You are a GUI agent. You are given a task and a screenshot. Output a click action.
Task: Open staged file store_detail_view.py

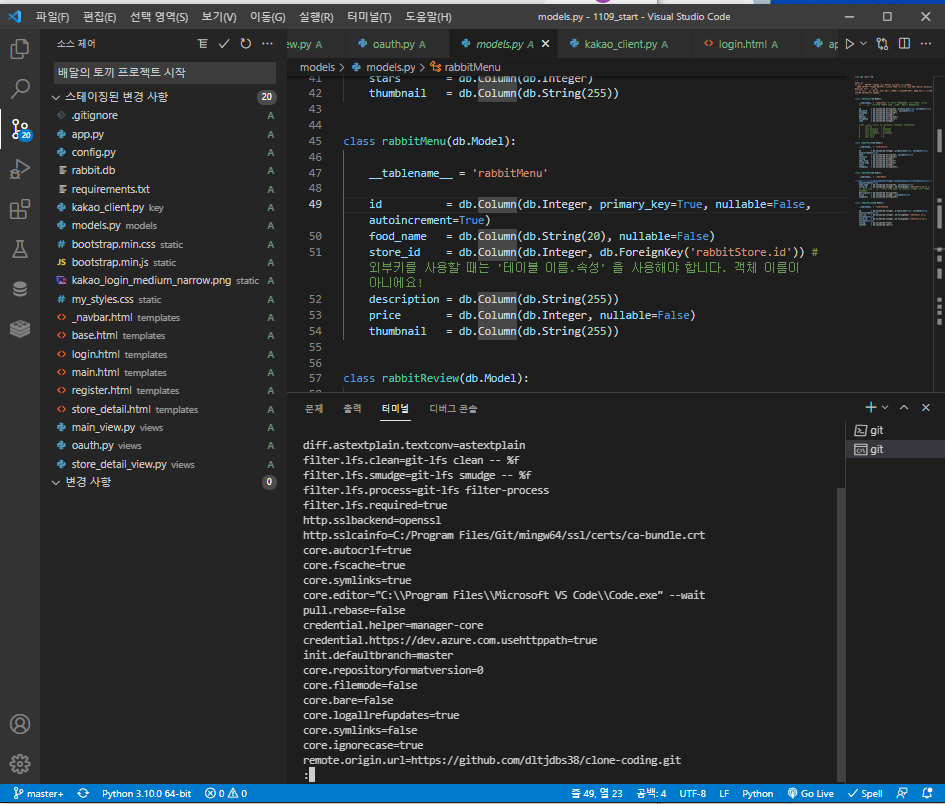(165, 464)
